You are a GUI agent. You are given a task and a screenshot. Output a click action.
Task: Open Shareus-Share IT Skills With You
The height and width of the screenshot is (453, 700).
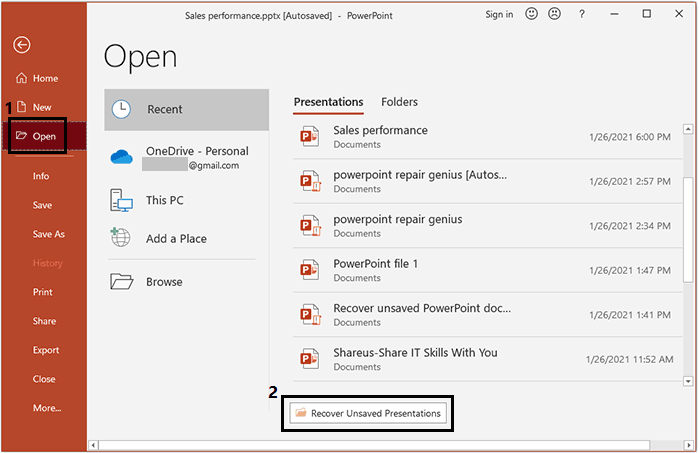click(488, 359)
